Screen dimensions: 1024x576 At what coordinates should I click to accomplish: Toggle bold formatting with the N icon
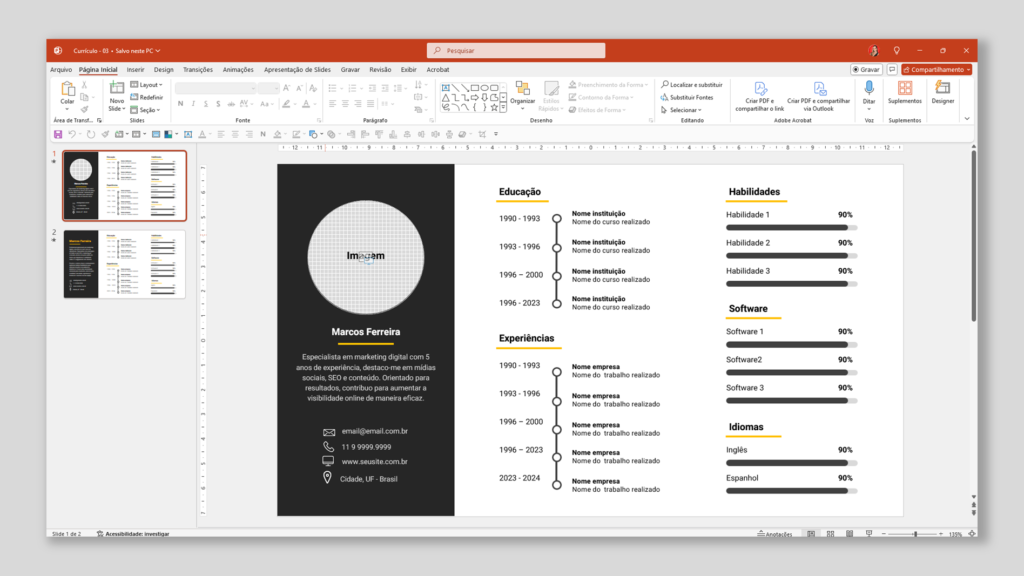pos(181,103)
